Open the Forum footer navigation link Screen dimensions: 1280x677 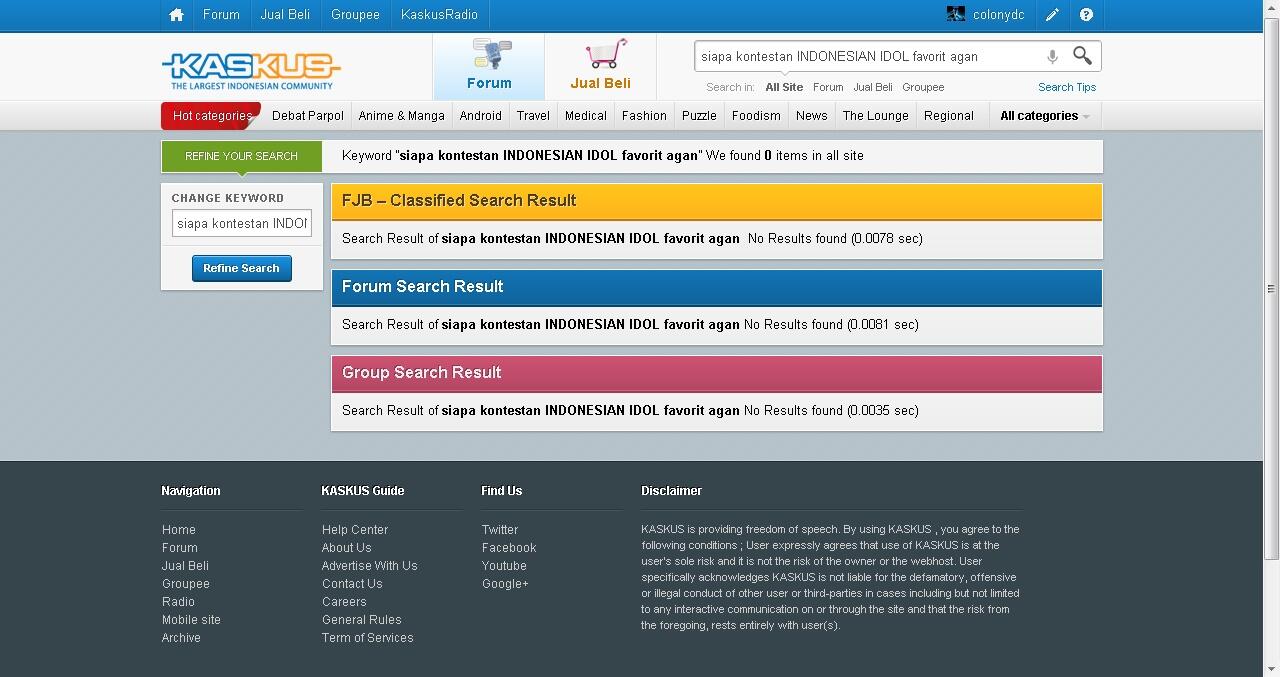pos(180,548)
